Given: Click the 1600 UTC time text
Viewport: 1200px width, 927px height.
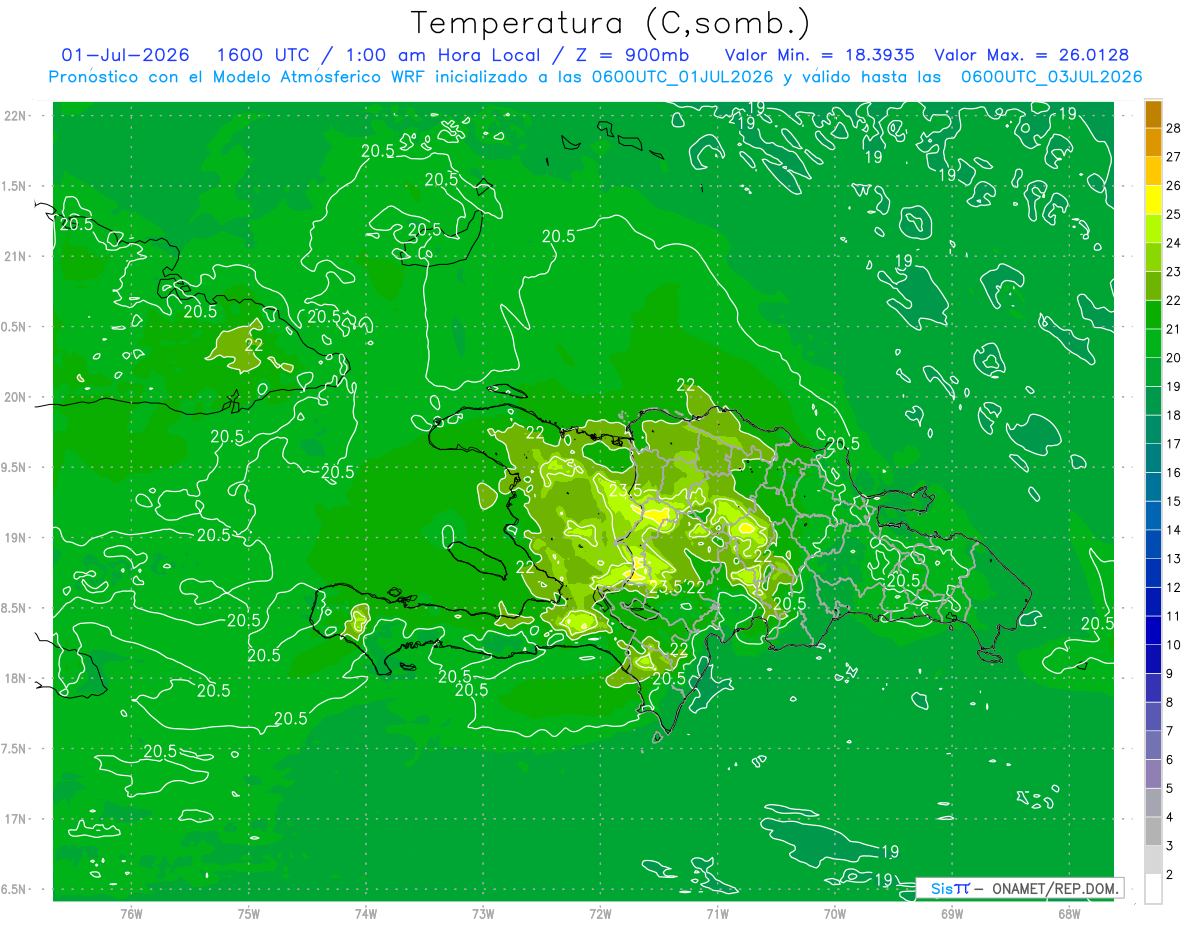Looking at the screenshot, I should pyautogui.click(x=264, y=55).
